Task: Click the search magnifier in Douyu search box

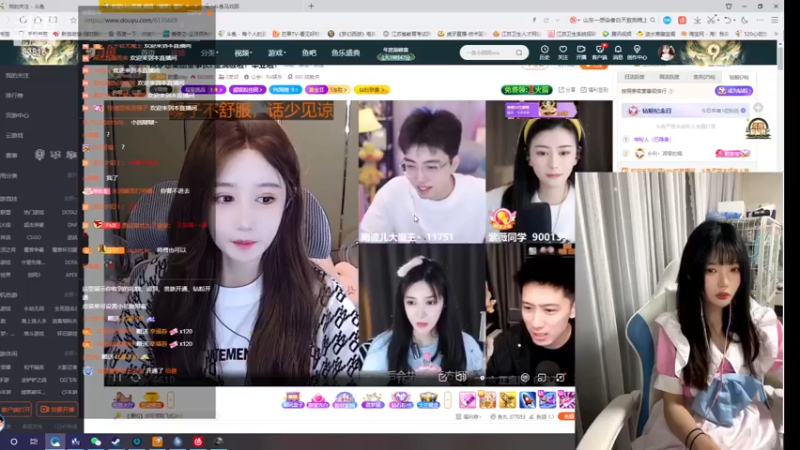Action: coord(519,53)
